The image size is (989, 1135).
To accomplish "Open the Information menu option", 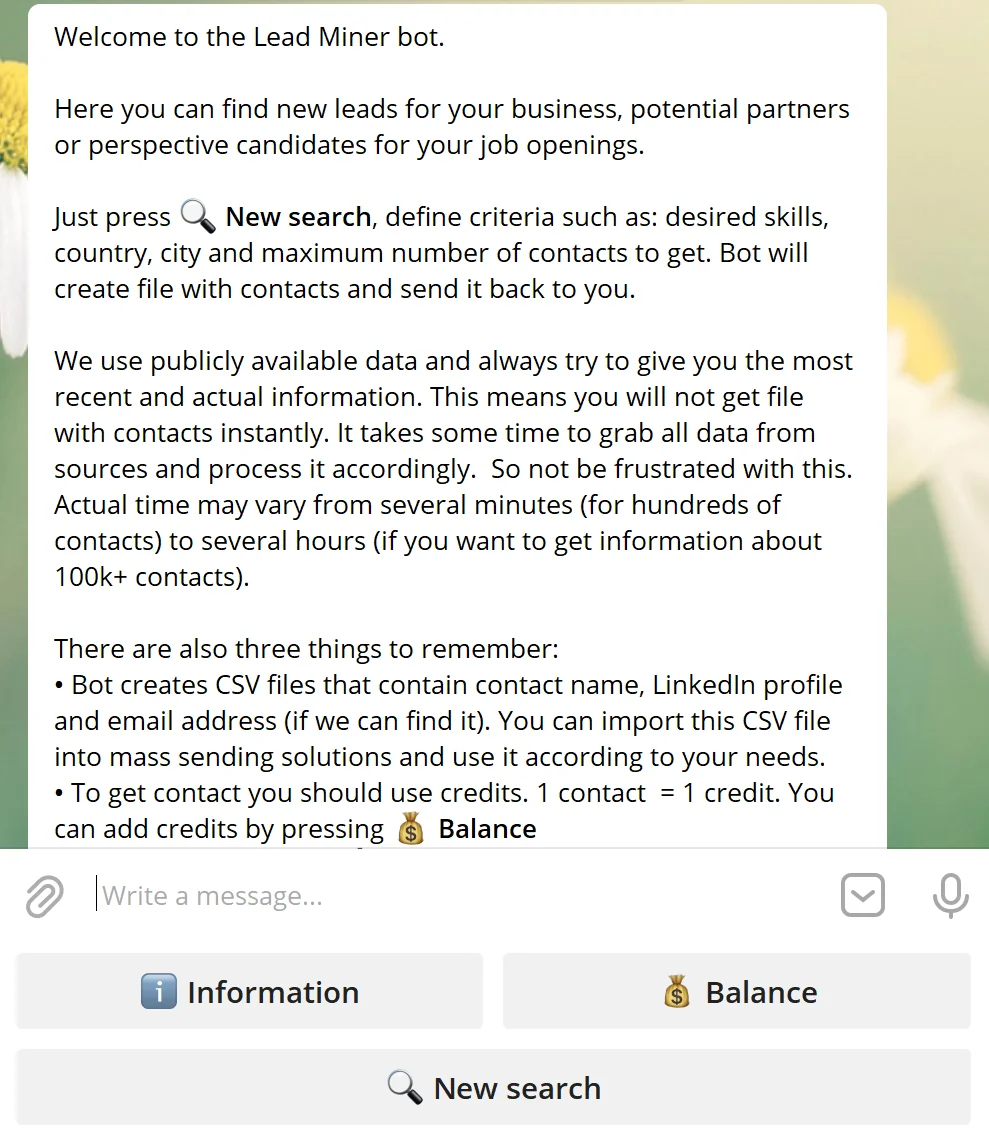I will coord(248,991).
